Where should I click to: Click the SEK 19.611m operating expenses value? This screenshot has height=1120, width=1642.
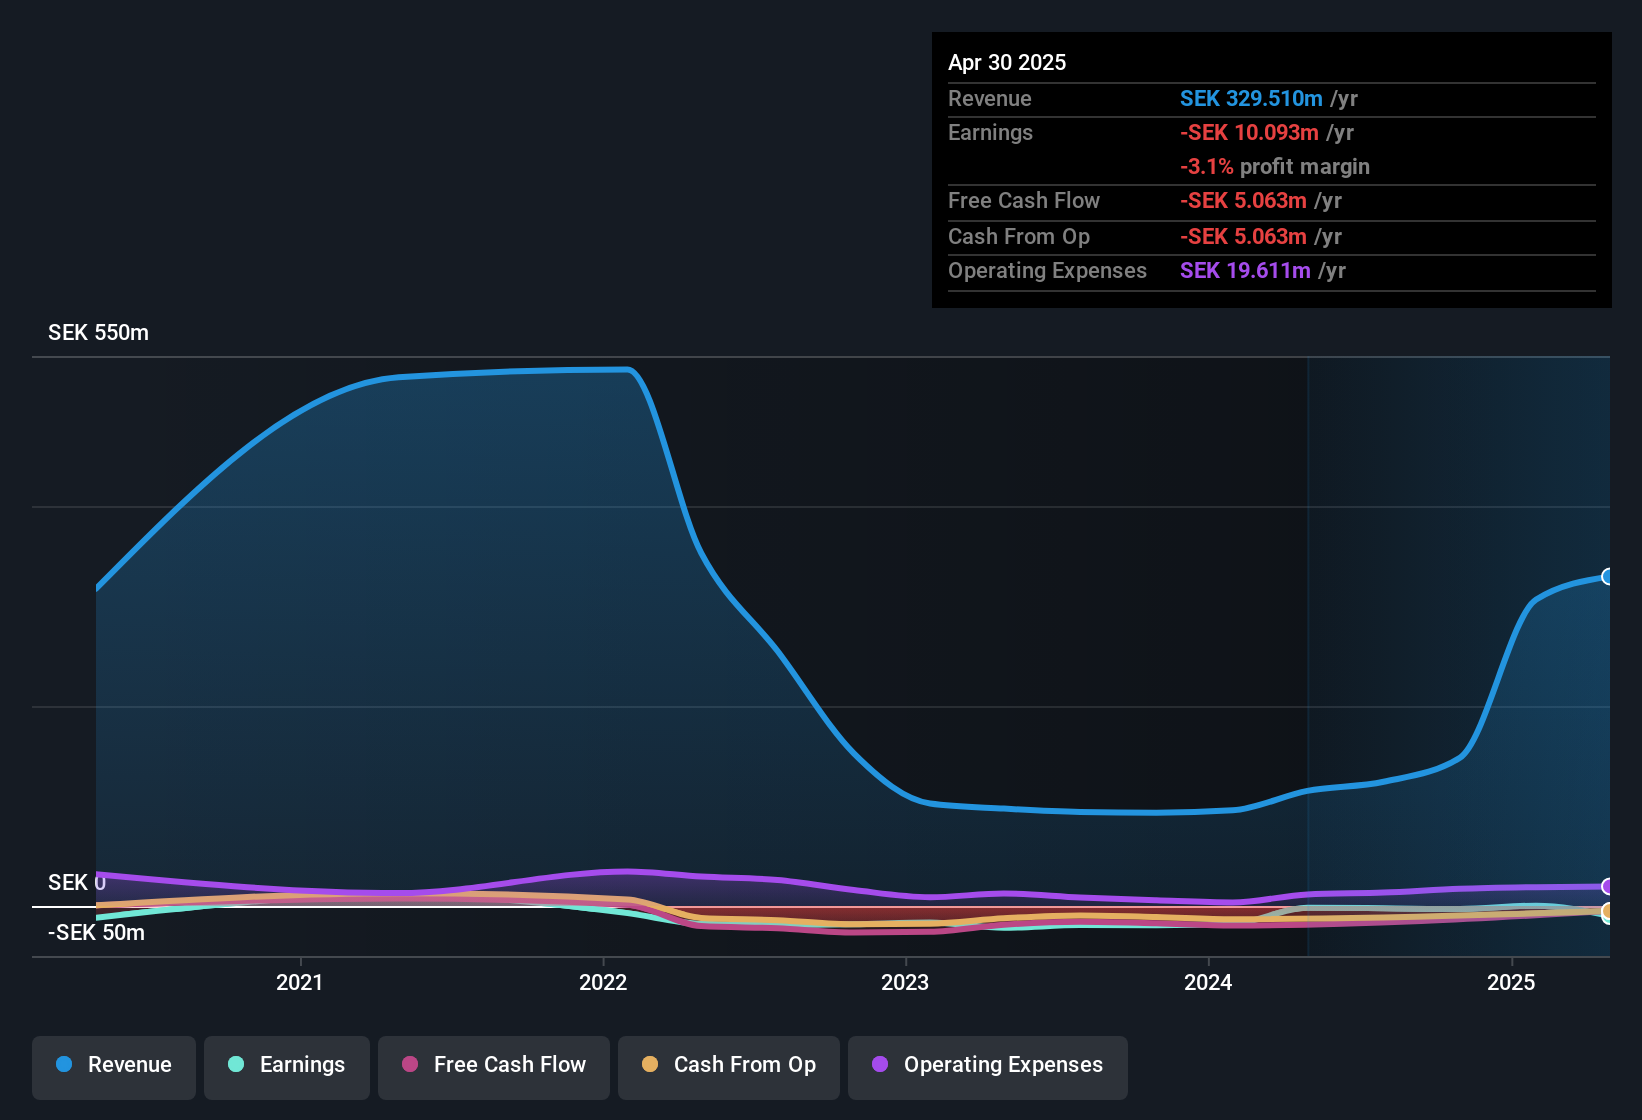[x=1245, y=270]
